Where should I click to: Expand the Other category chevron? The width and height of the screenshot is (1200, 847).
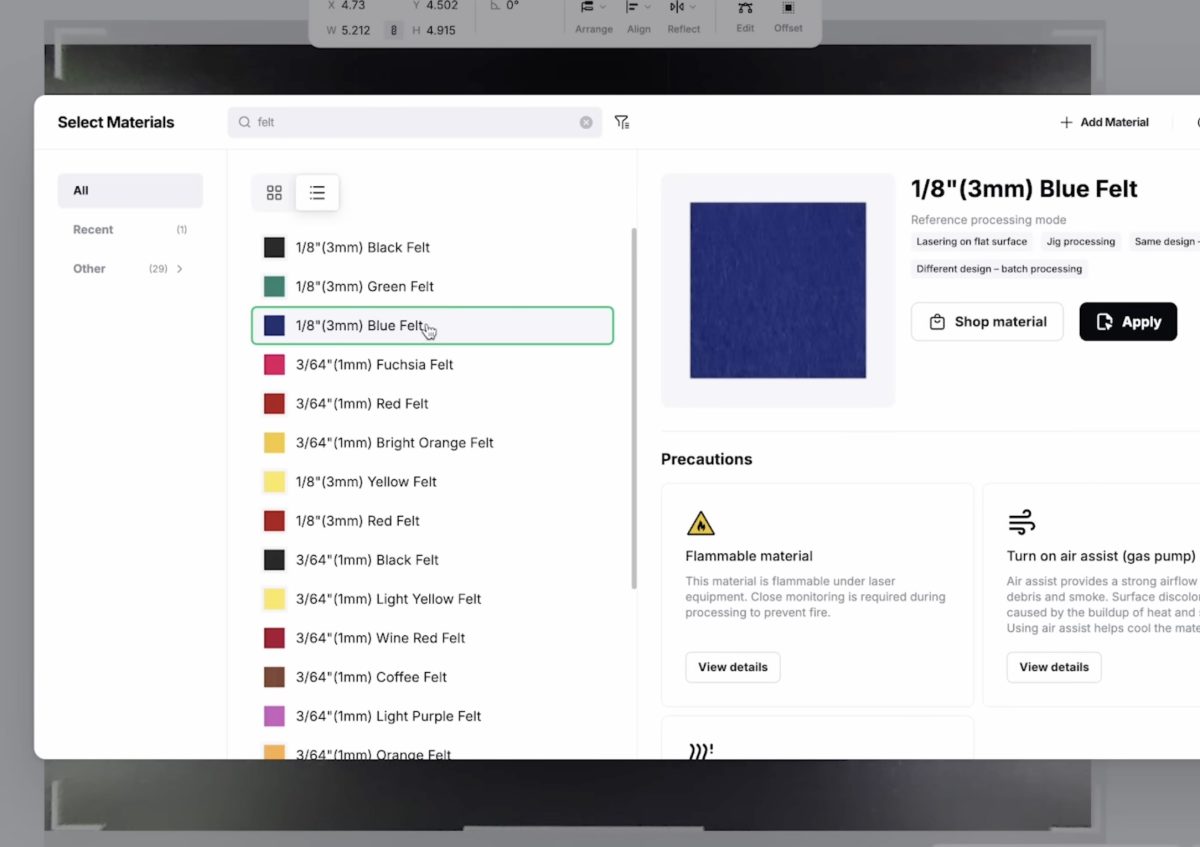(180, 268)
